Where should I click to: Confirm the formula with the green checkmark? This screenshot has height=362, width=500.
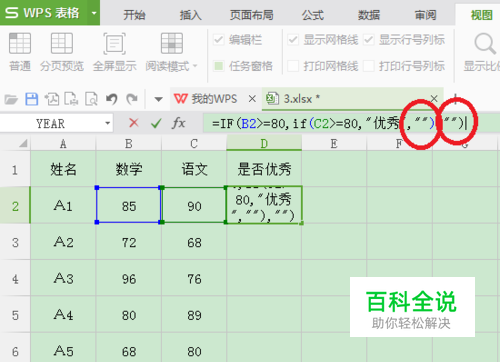tap(156, 123)
